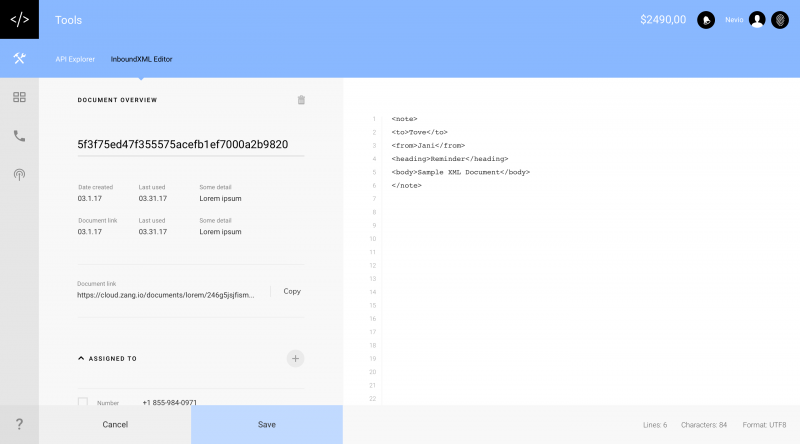This screenshot has width=800, height=444.
Task: Copy the document link
Action: pyautogui.click(x=291, y=291)
